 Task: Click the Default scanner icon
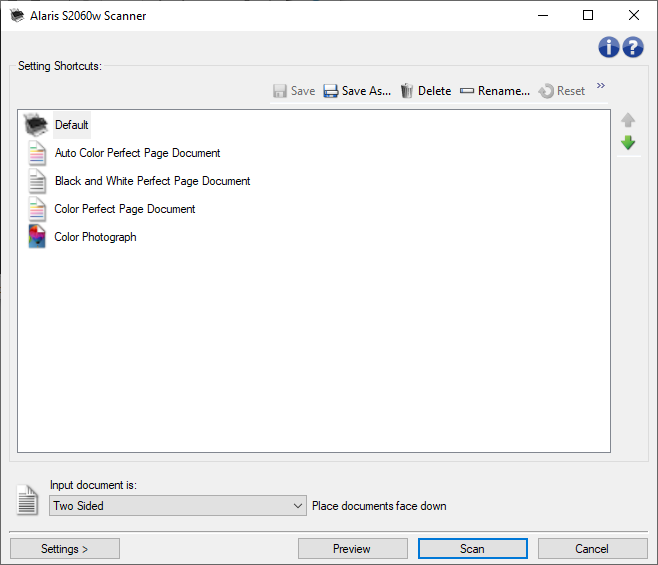coord(36,125)
